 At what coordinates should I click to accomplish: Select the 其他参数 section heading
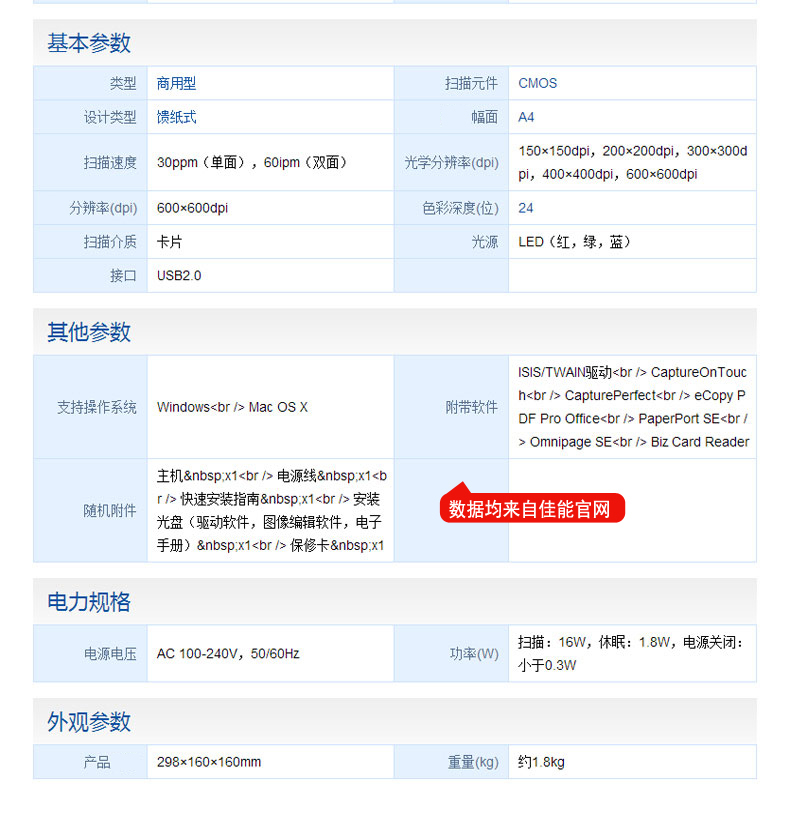(89, 332)
